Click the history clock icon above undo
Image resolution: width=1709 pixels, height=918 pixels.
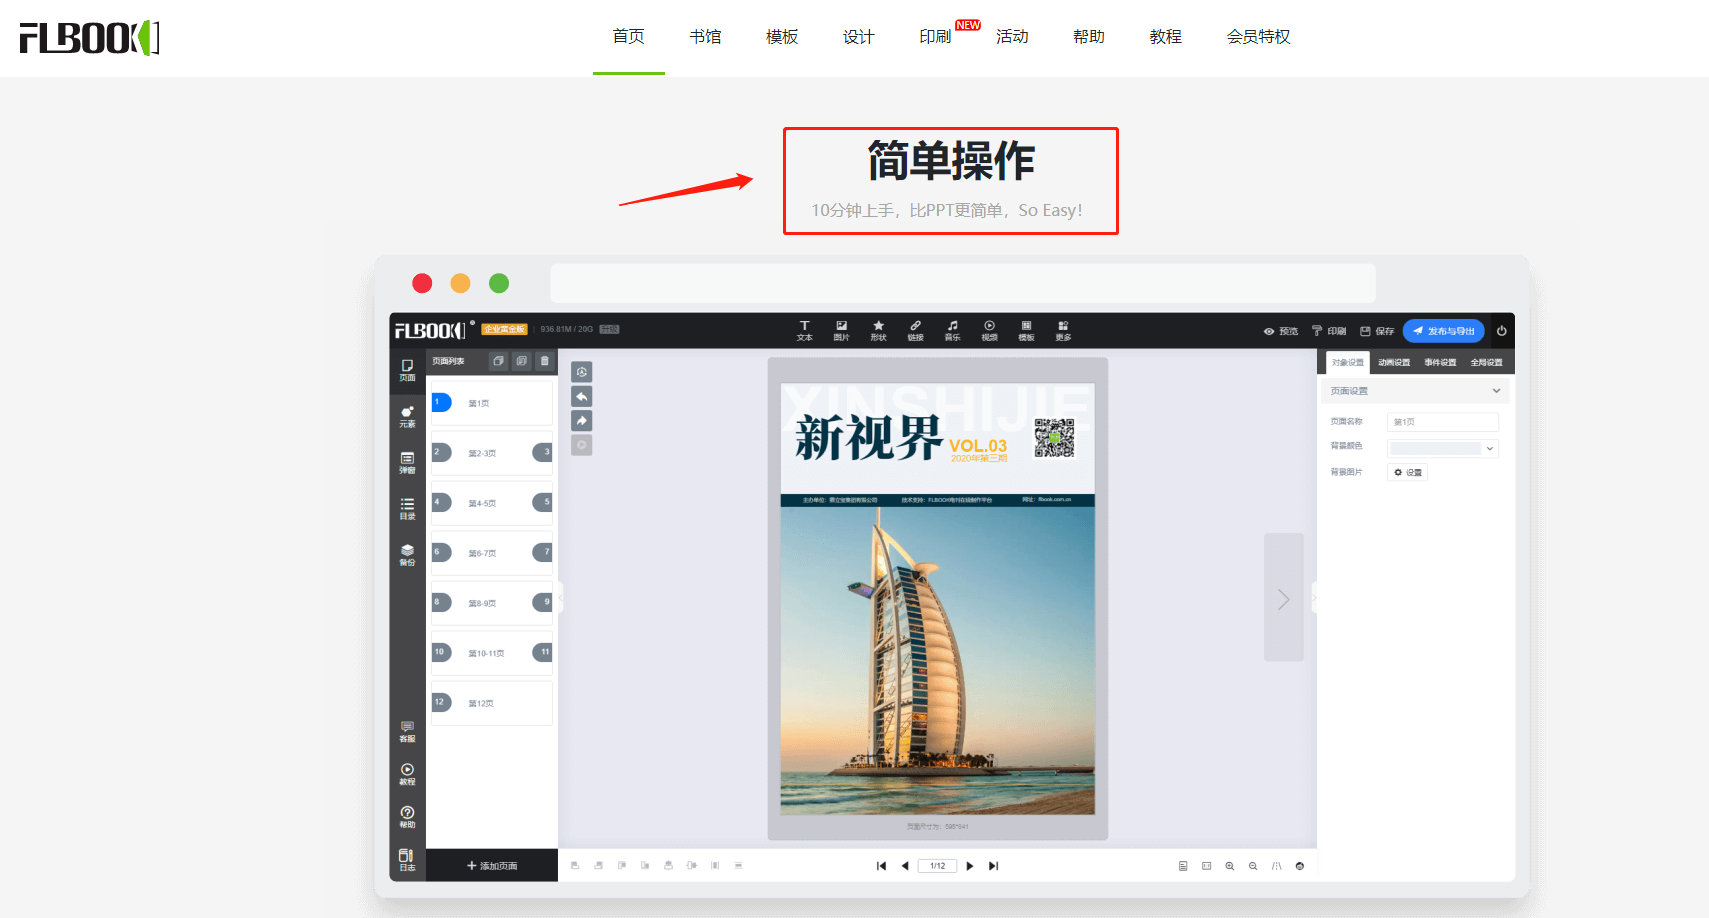pos(582,371)
